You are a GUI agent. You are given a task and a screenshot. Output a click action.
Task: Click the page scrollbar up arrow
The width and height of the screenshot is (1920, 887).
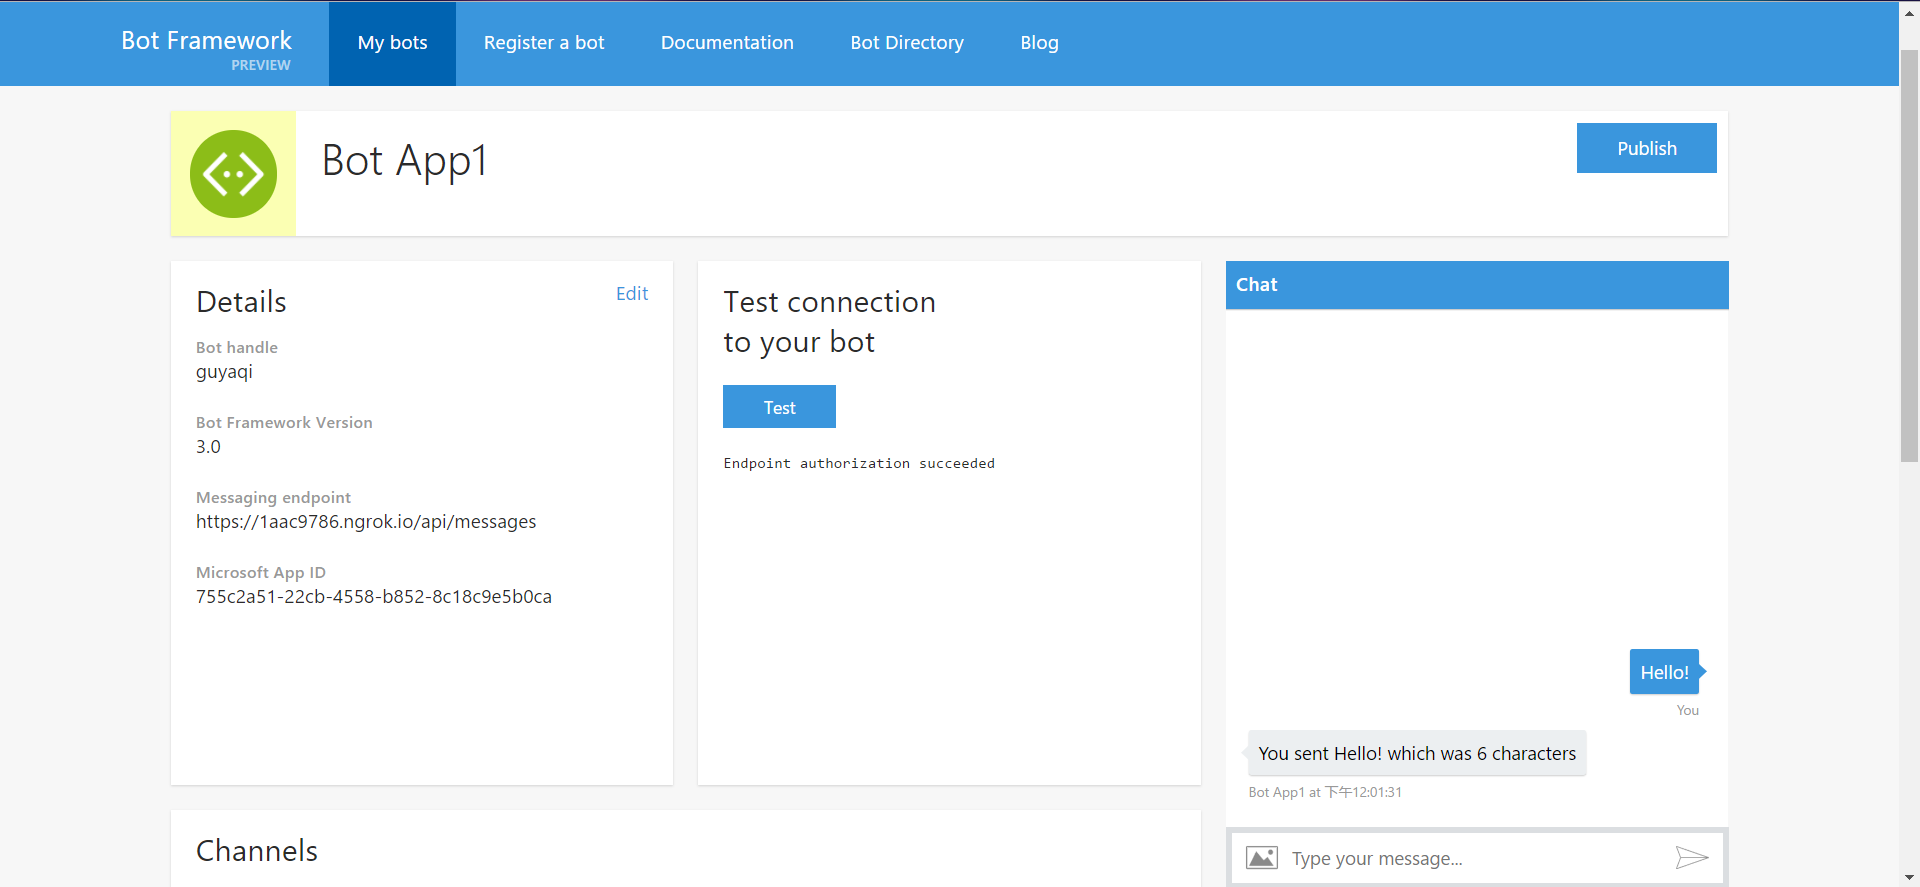click(x=1909, y=12)
